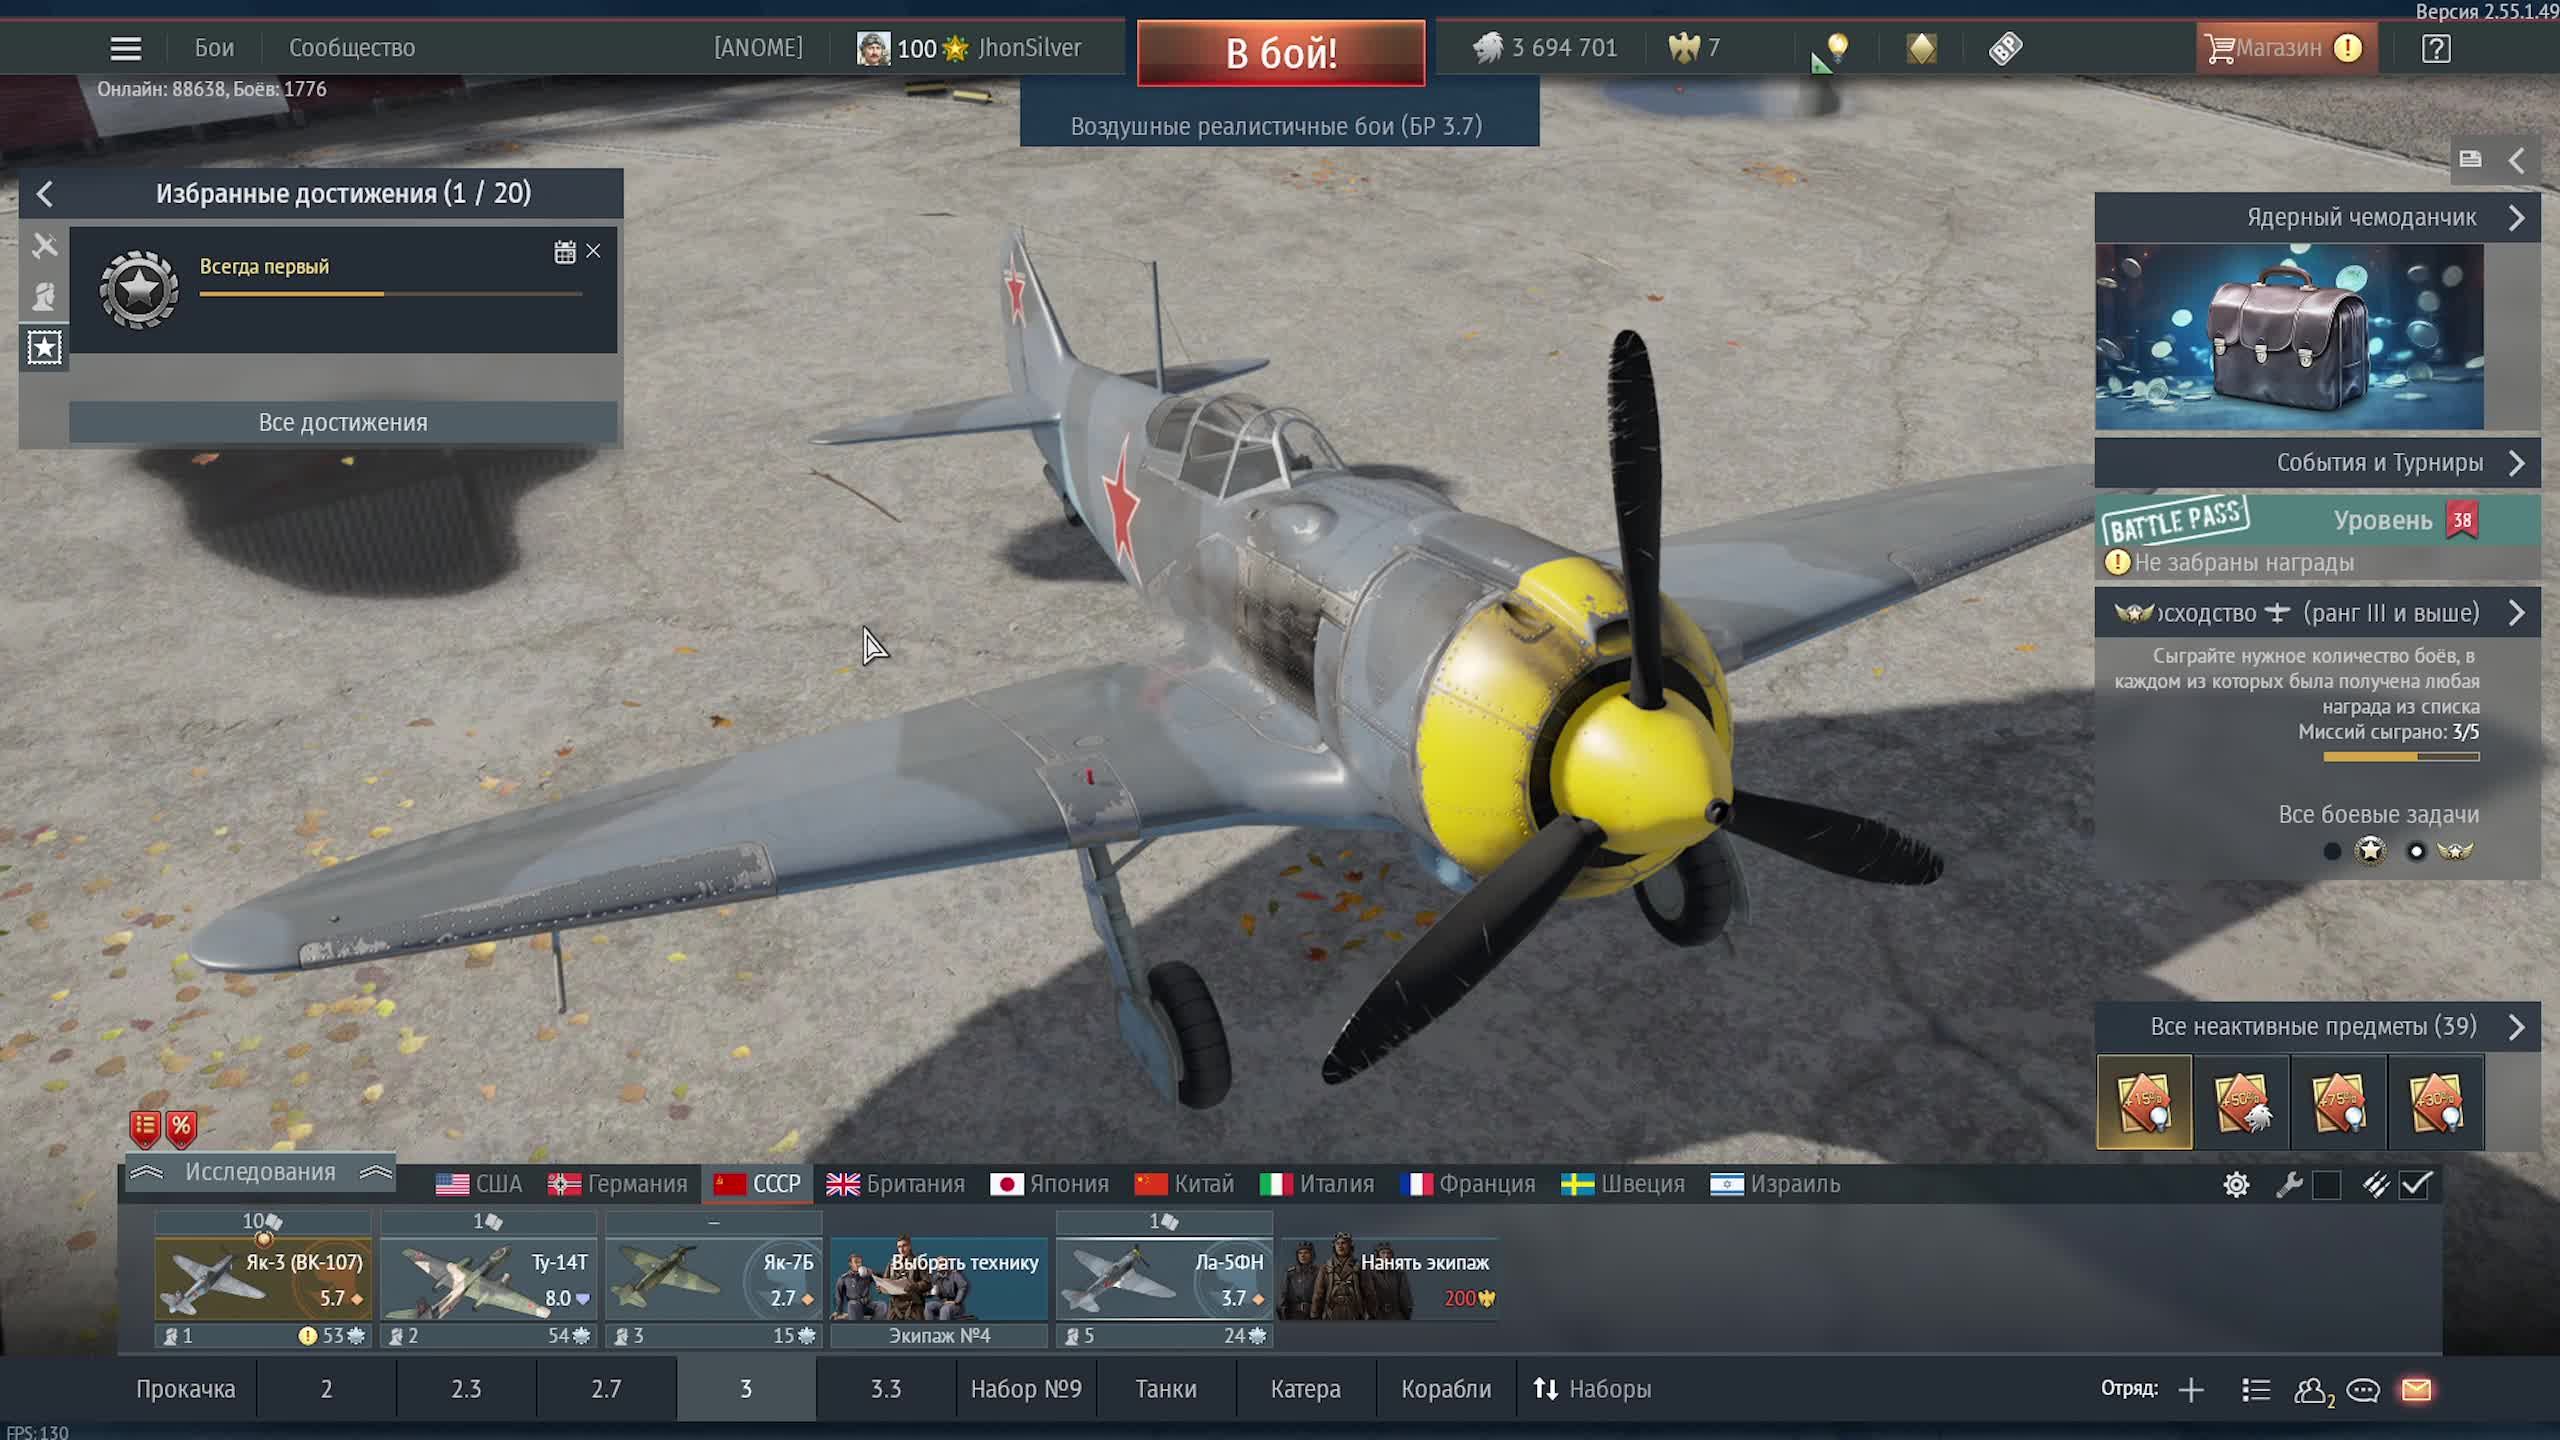Screen dimensions: 2560x1440
Task: Open the chat speech bubble icon
Action: 2363,1390
